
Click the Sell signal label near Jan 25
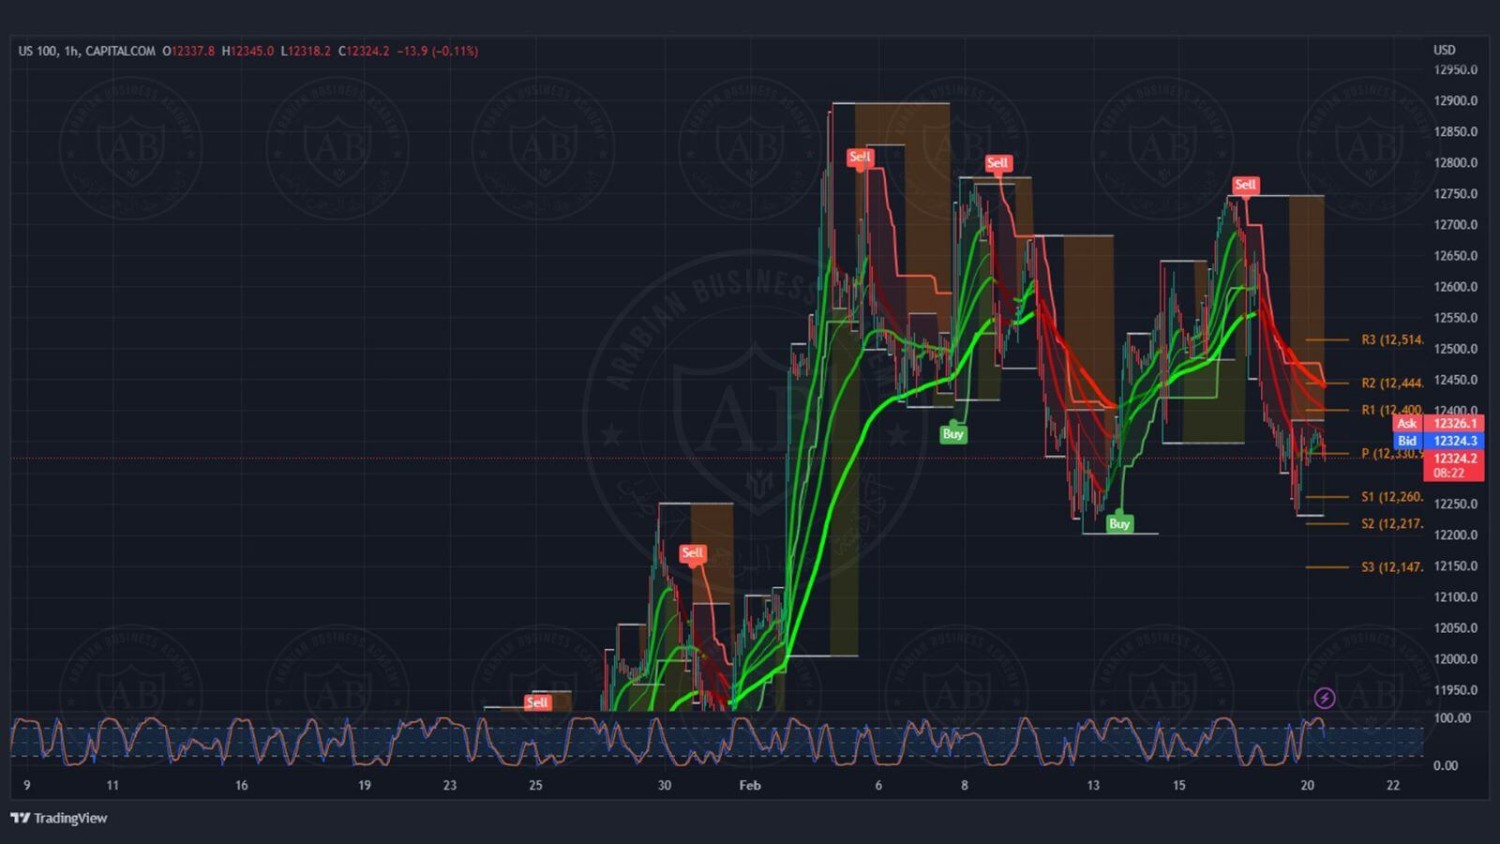pos(537,702)
